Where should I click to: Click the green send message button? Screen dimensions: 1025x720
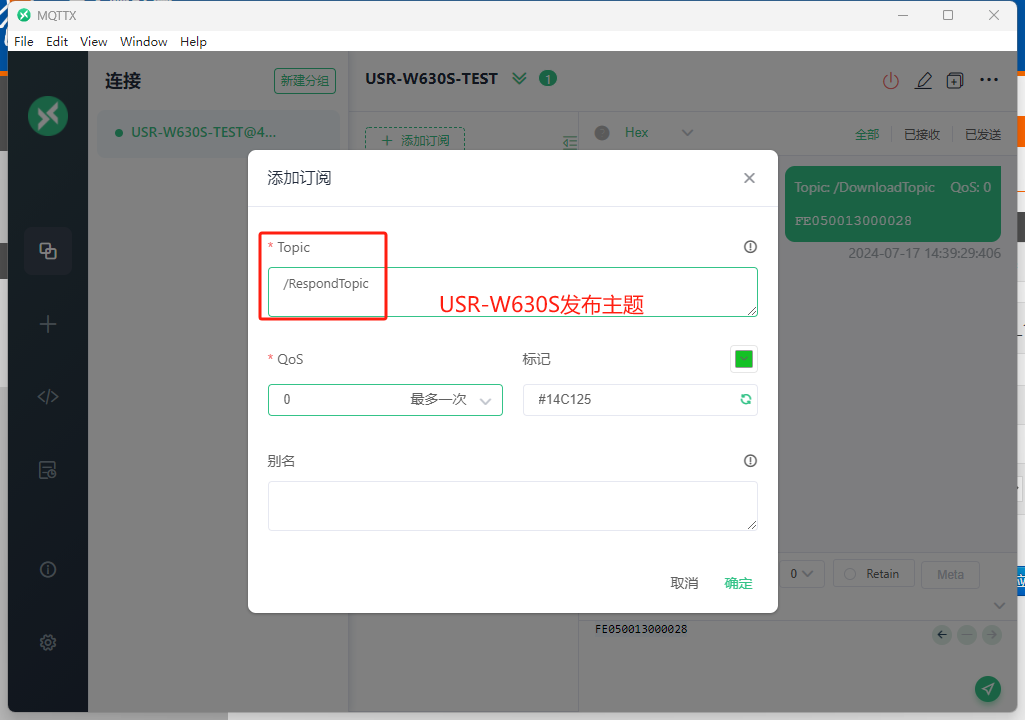pyautogui.click(x=988, y=688)
